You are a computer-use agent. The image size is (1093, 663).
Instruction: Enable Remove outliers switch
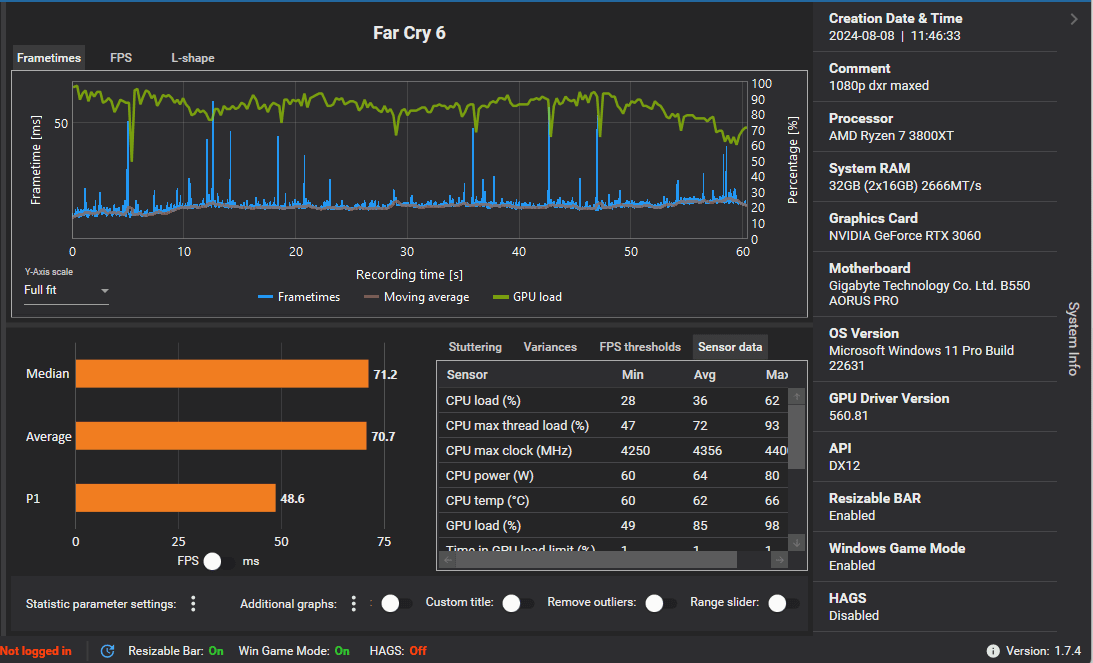point(661,603)
